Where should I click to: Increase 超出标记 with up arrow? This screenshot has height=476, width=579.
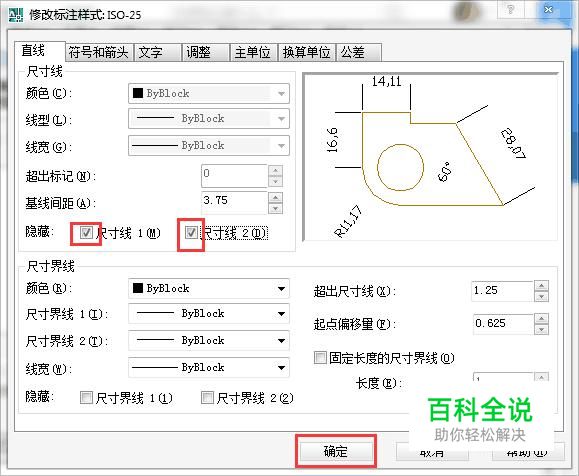pyautogui.click(x=275, y=170)
